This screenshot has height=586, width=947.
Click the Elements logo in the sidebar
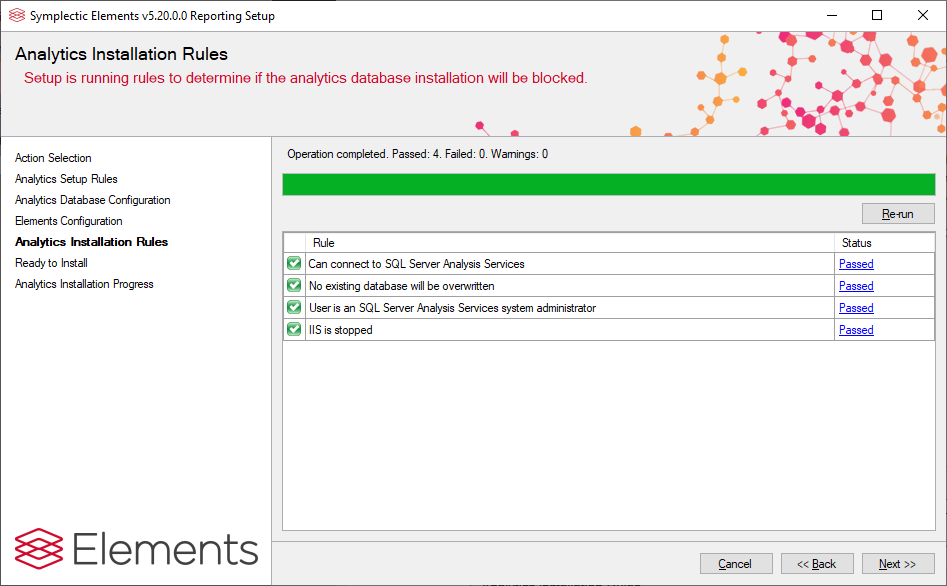[x=136, y=549]
